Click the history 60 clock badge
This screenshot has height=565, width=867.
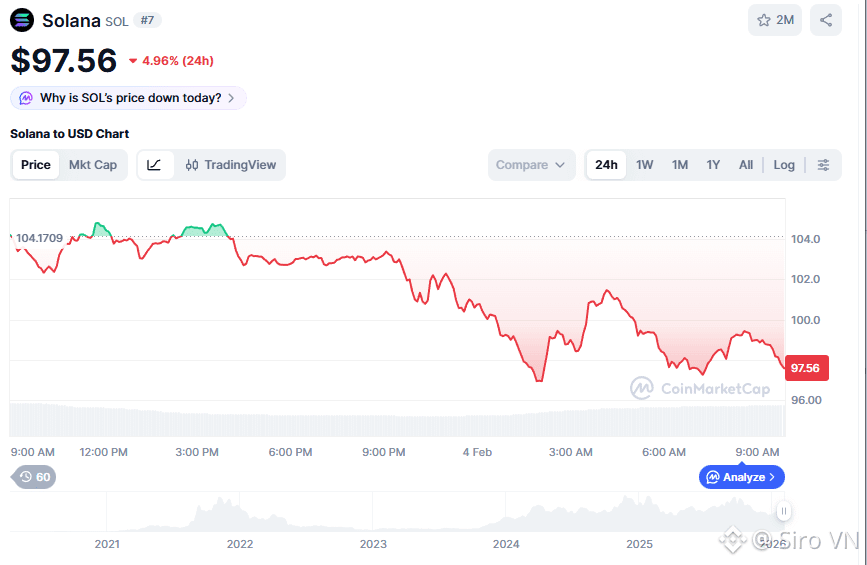coord(35,477)
